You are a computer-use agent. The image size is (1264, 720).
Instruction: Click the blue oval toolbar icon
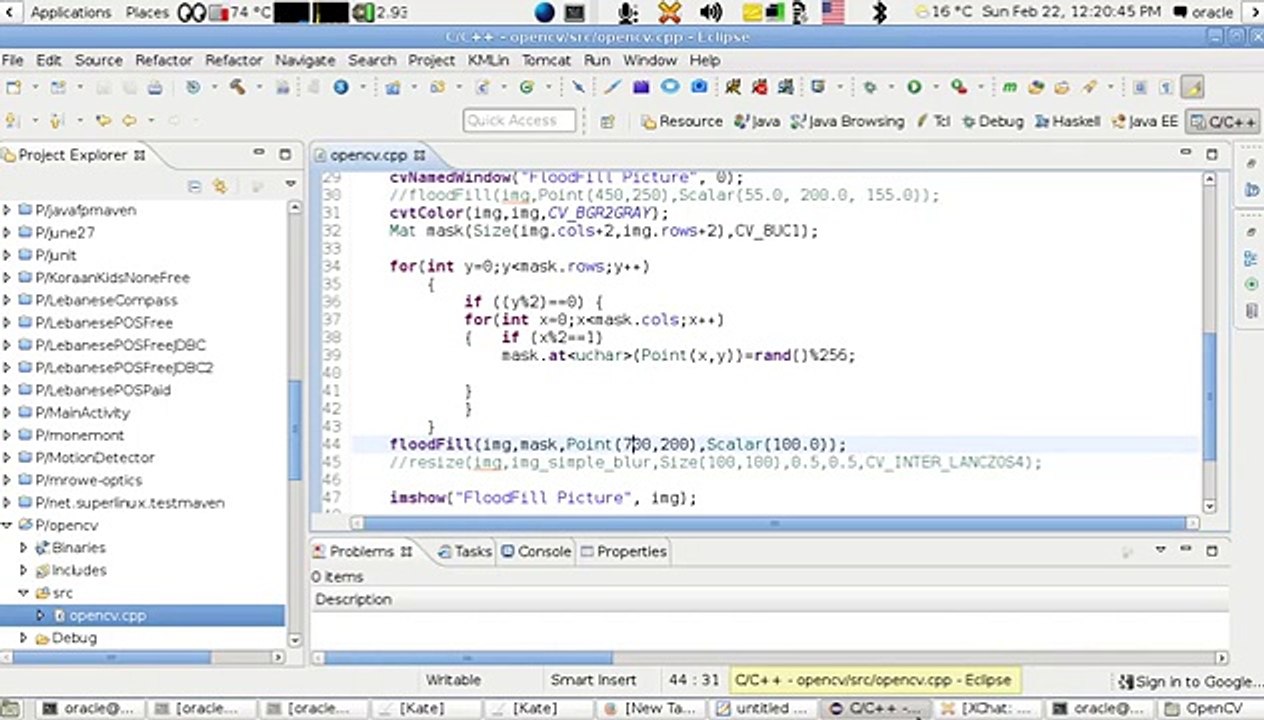[x=671, y=88]
